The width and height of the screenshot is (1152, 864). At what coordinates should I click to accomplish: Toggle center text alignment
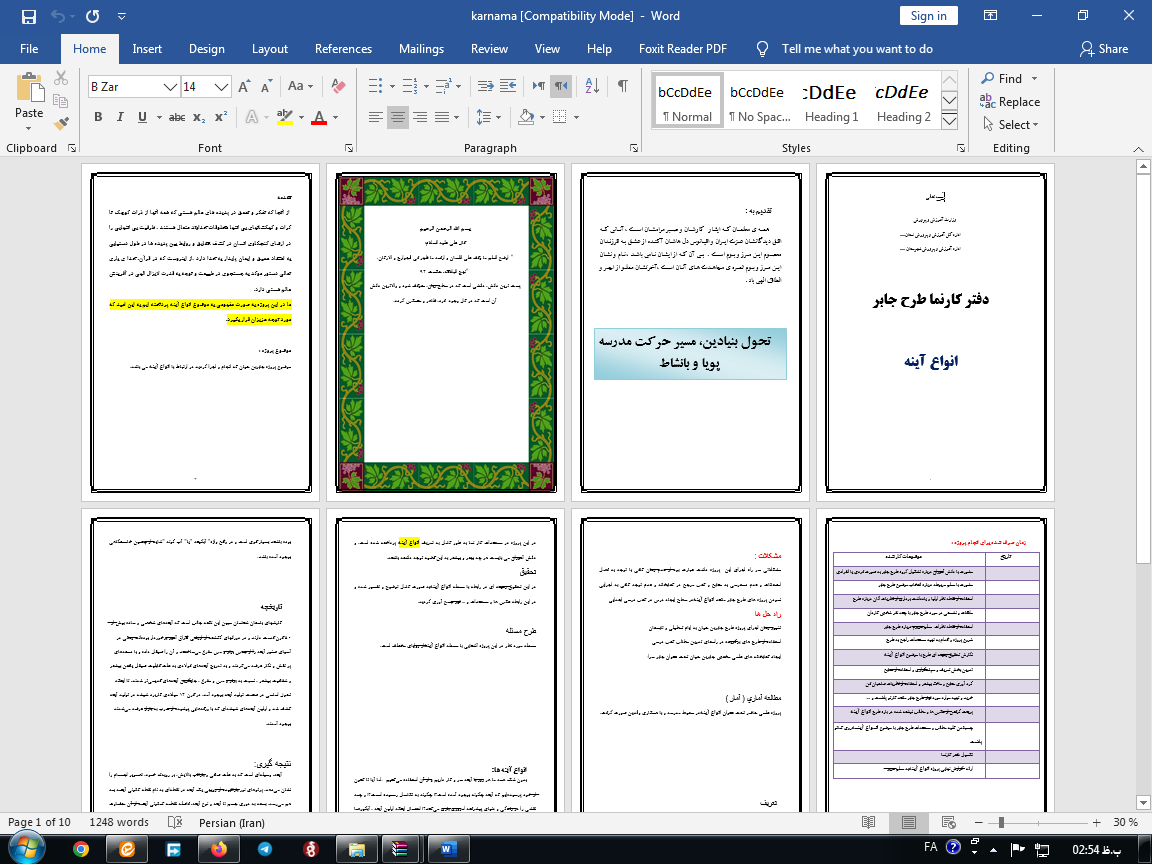click(x=398, y=117)
